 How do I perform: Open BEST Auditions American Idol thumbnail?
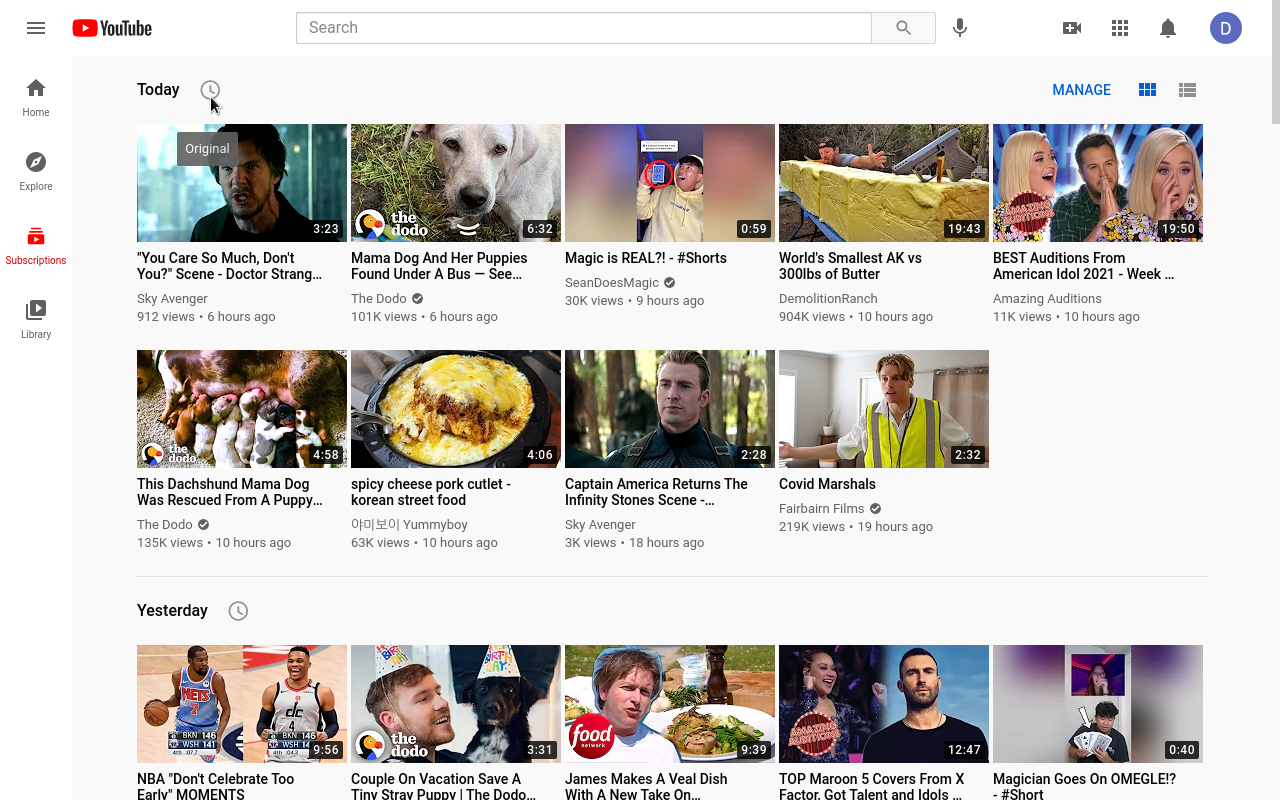[1098, 183]
